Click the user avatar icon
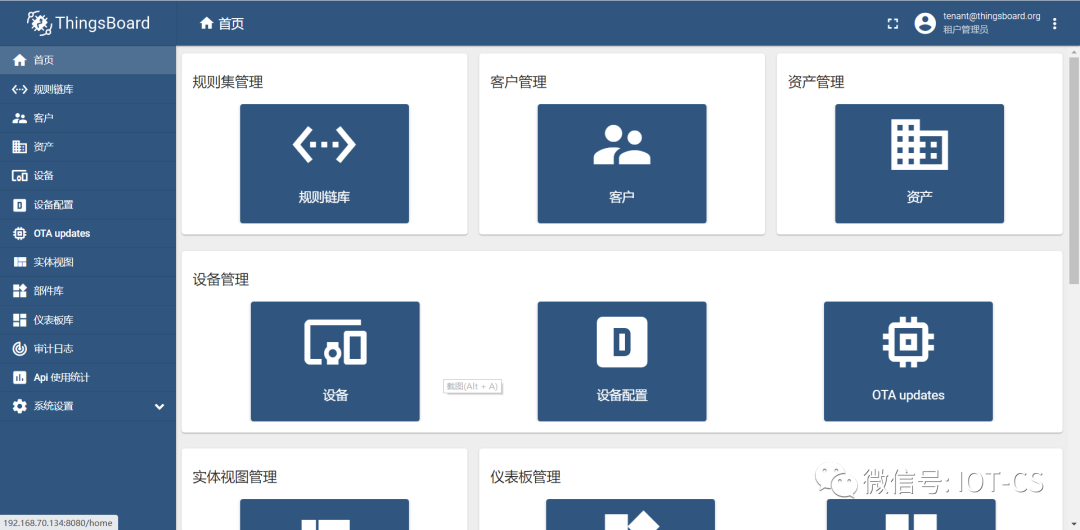Image resolution: width=1080 pixels, height=530 pixels. [924, 23]
